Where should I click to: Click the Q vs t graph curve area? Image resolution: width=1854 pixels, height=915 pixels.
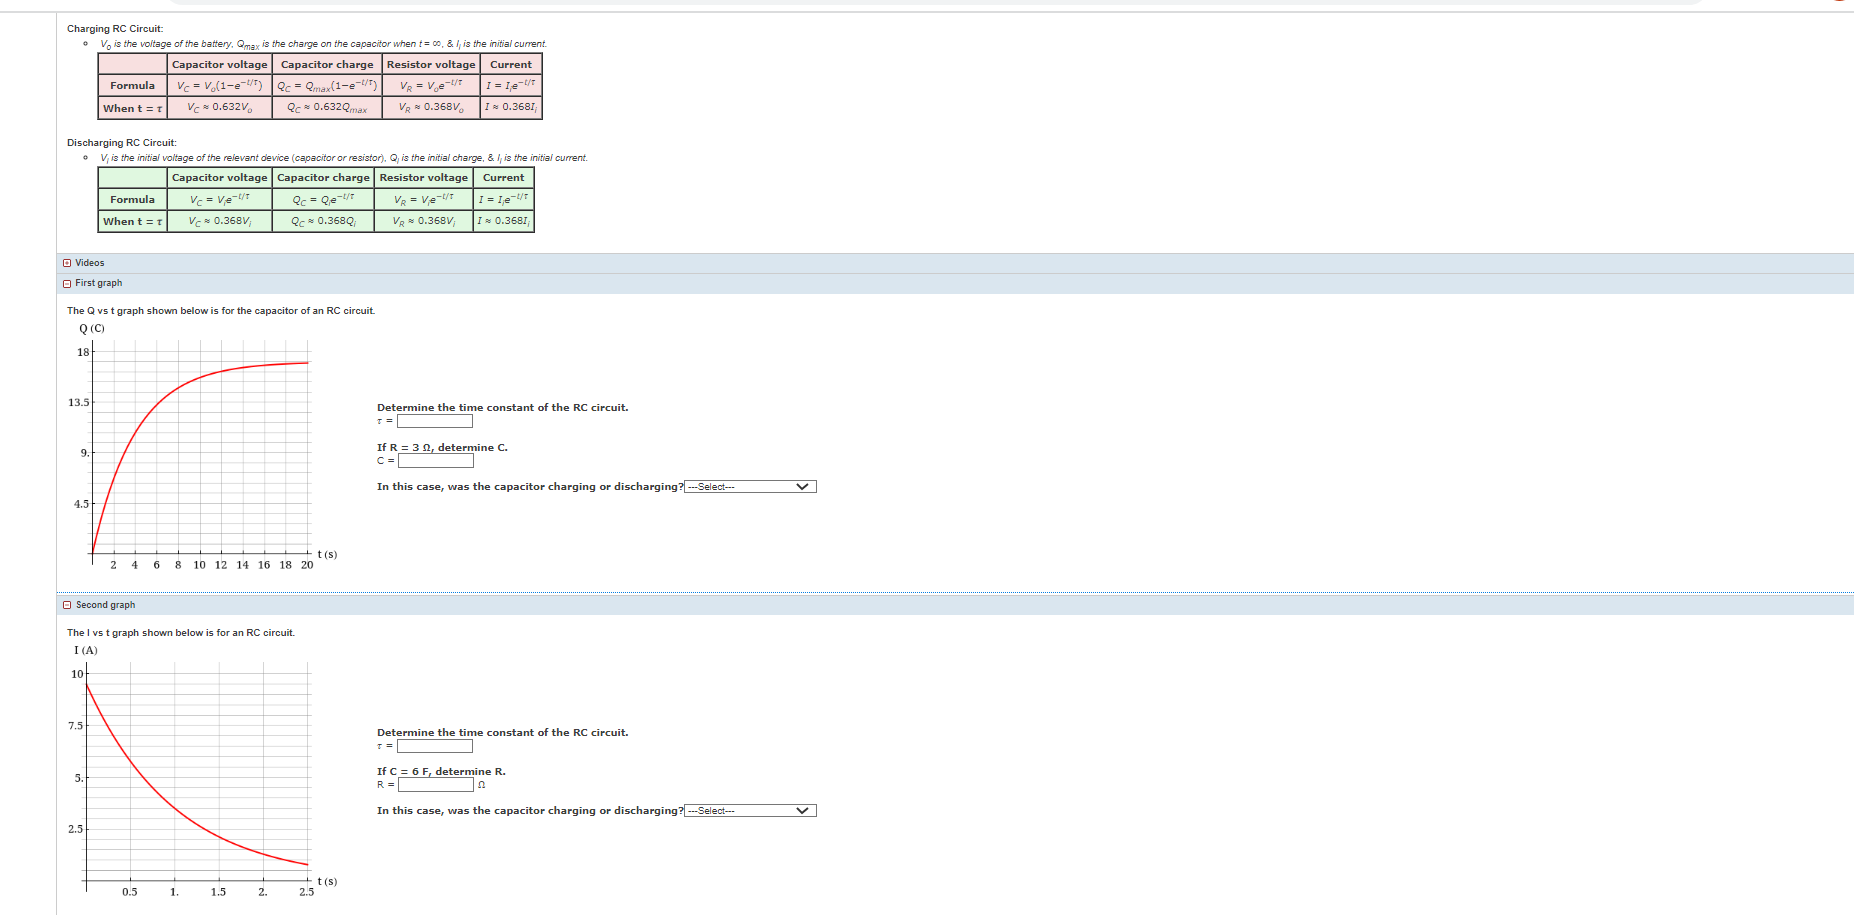pos(201,448)
